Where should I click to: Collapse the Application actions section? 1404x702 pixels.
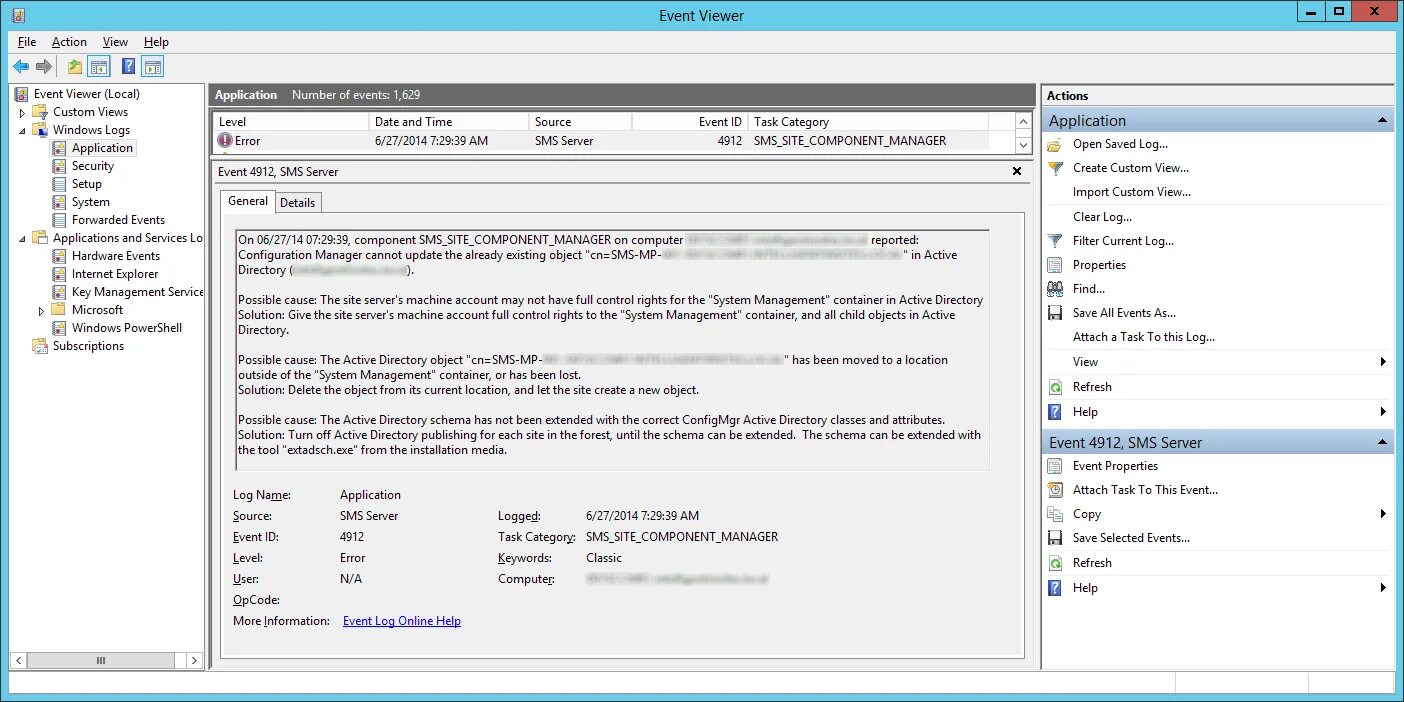(x=1383, y=121)
